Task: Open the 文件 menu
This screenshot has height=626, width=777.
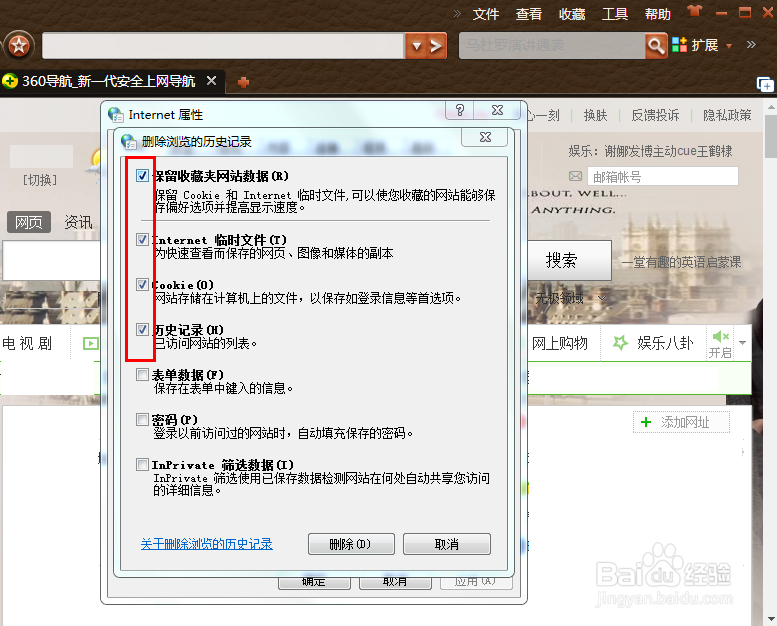Action: (486, 14)
